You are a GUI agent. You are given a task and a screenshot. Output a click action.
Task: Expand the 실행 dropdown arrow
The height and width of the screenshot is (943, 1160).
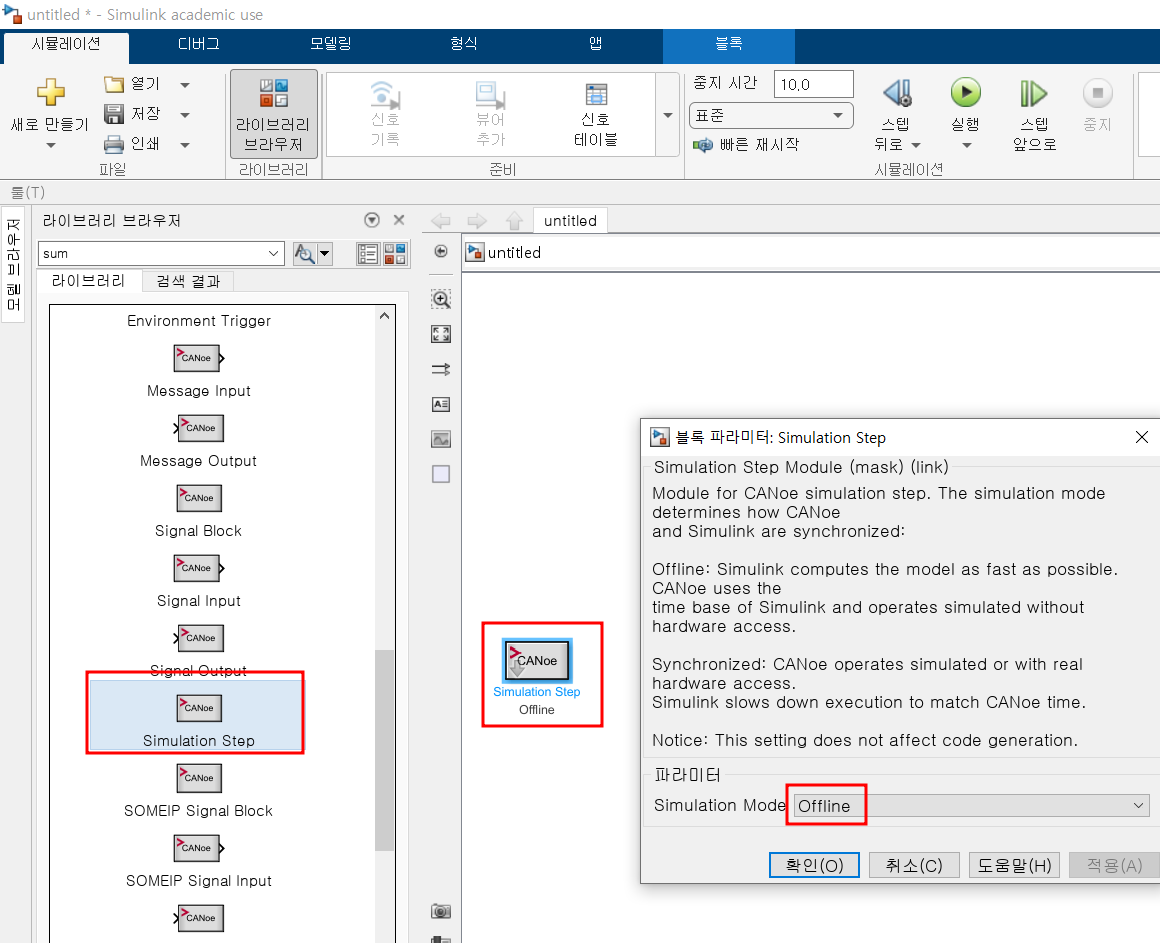coord(966,146)
